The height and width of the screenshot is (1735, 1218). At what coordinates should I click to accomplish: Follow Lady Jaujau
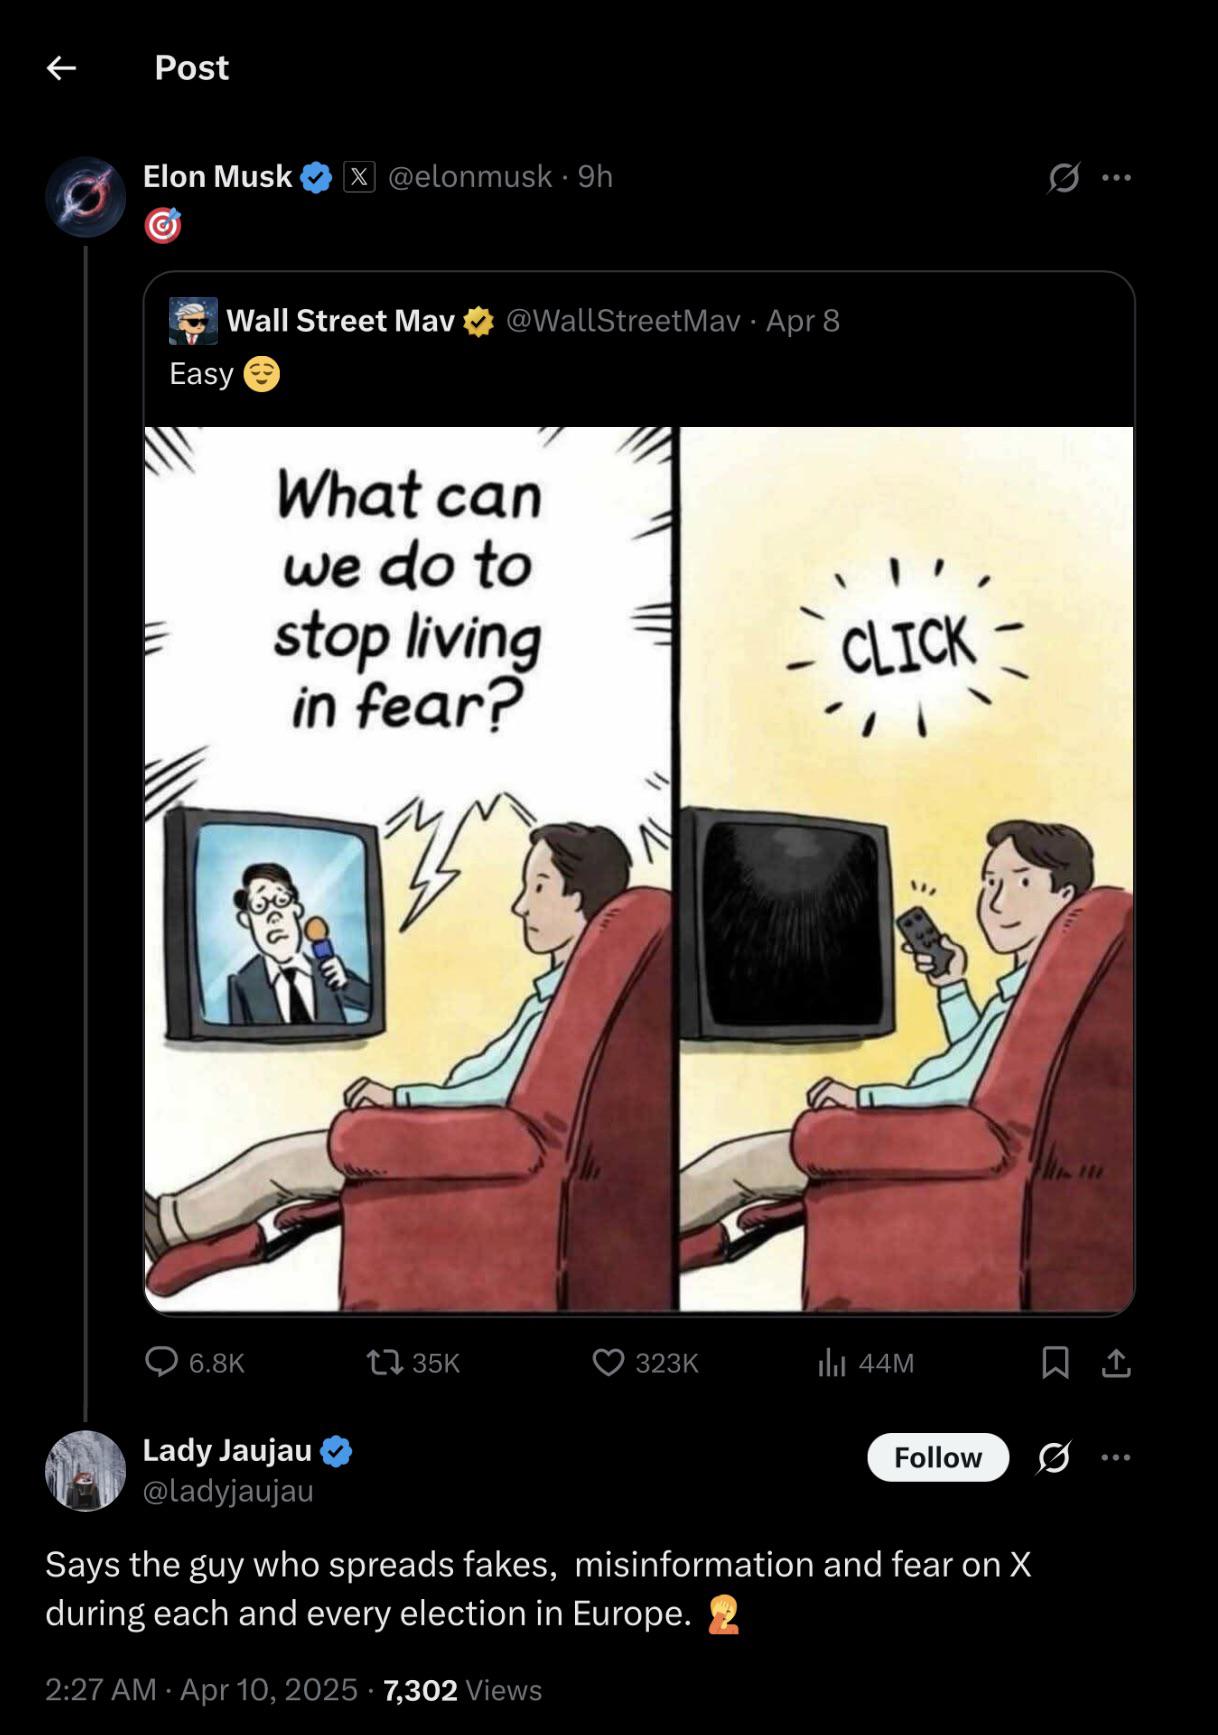[x=937, y=1457]
